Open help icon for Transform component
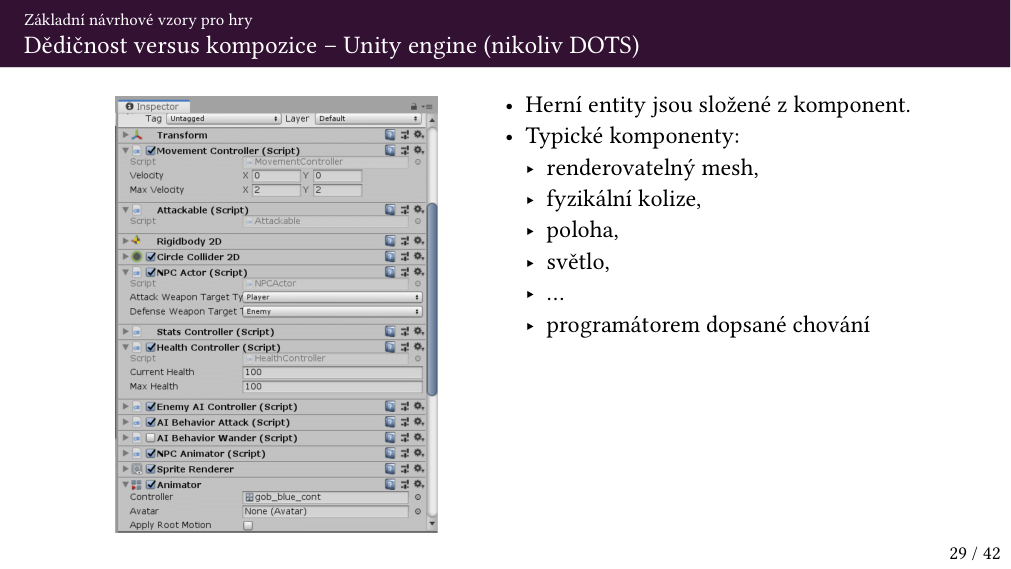 [390, 135]
